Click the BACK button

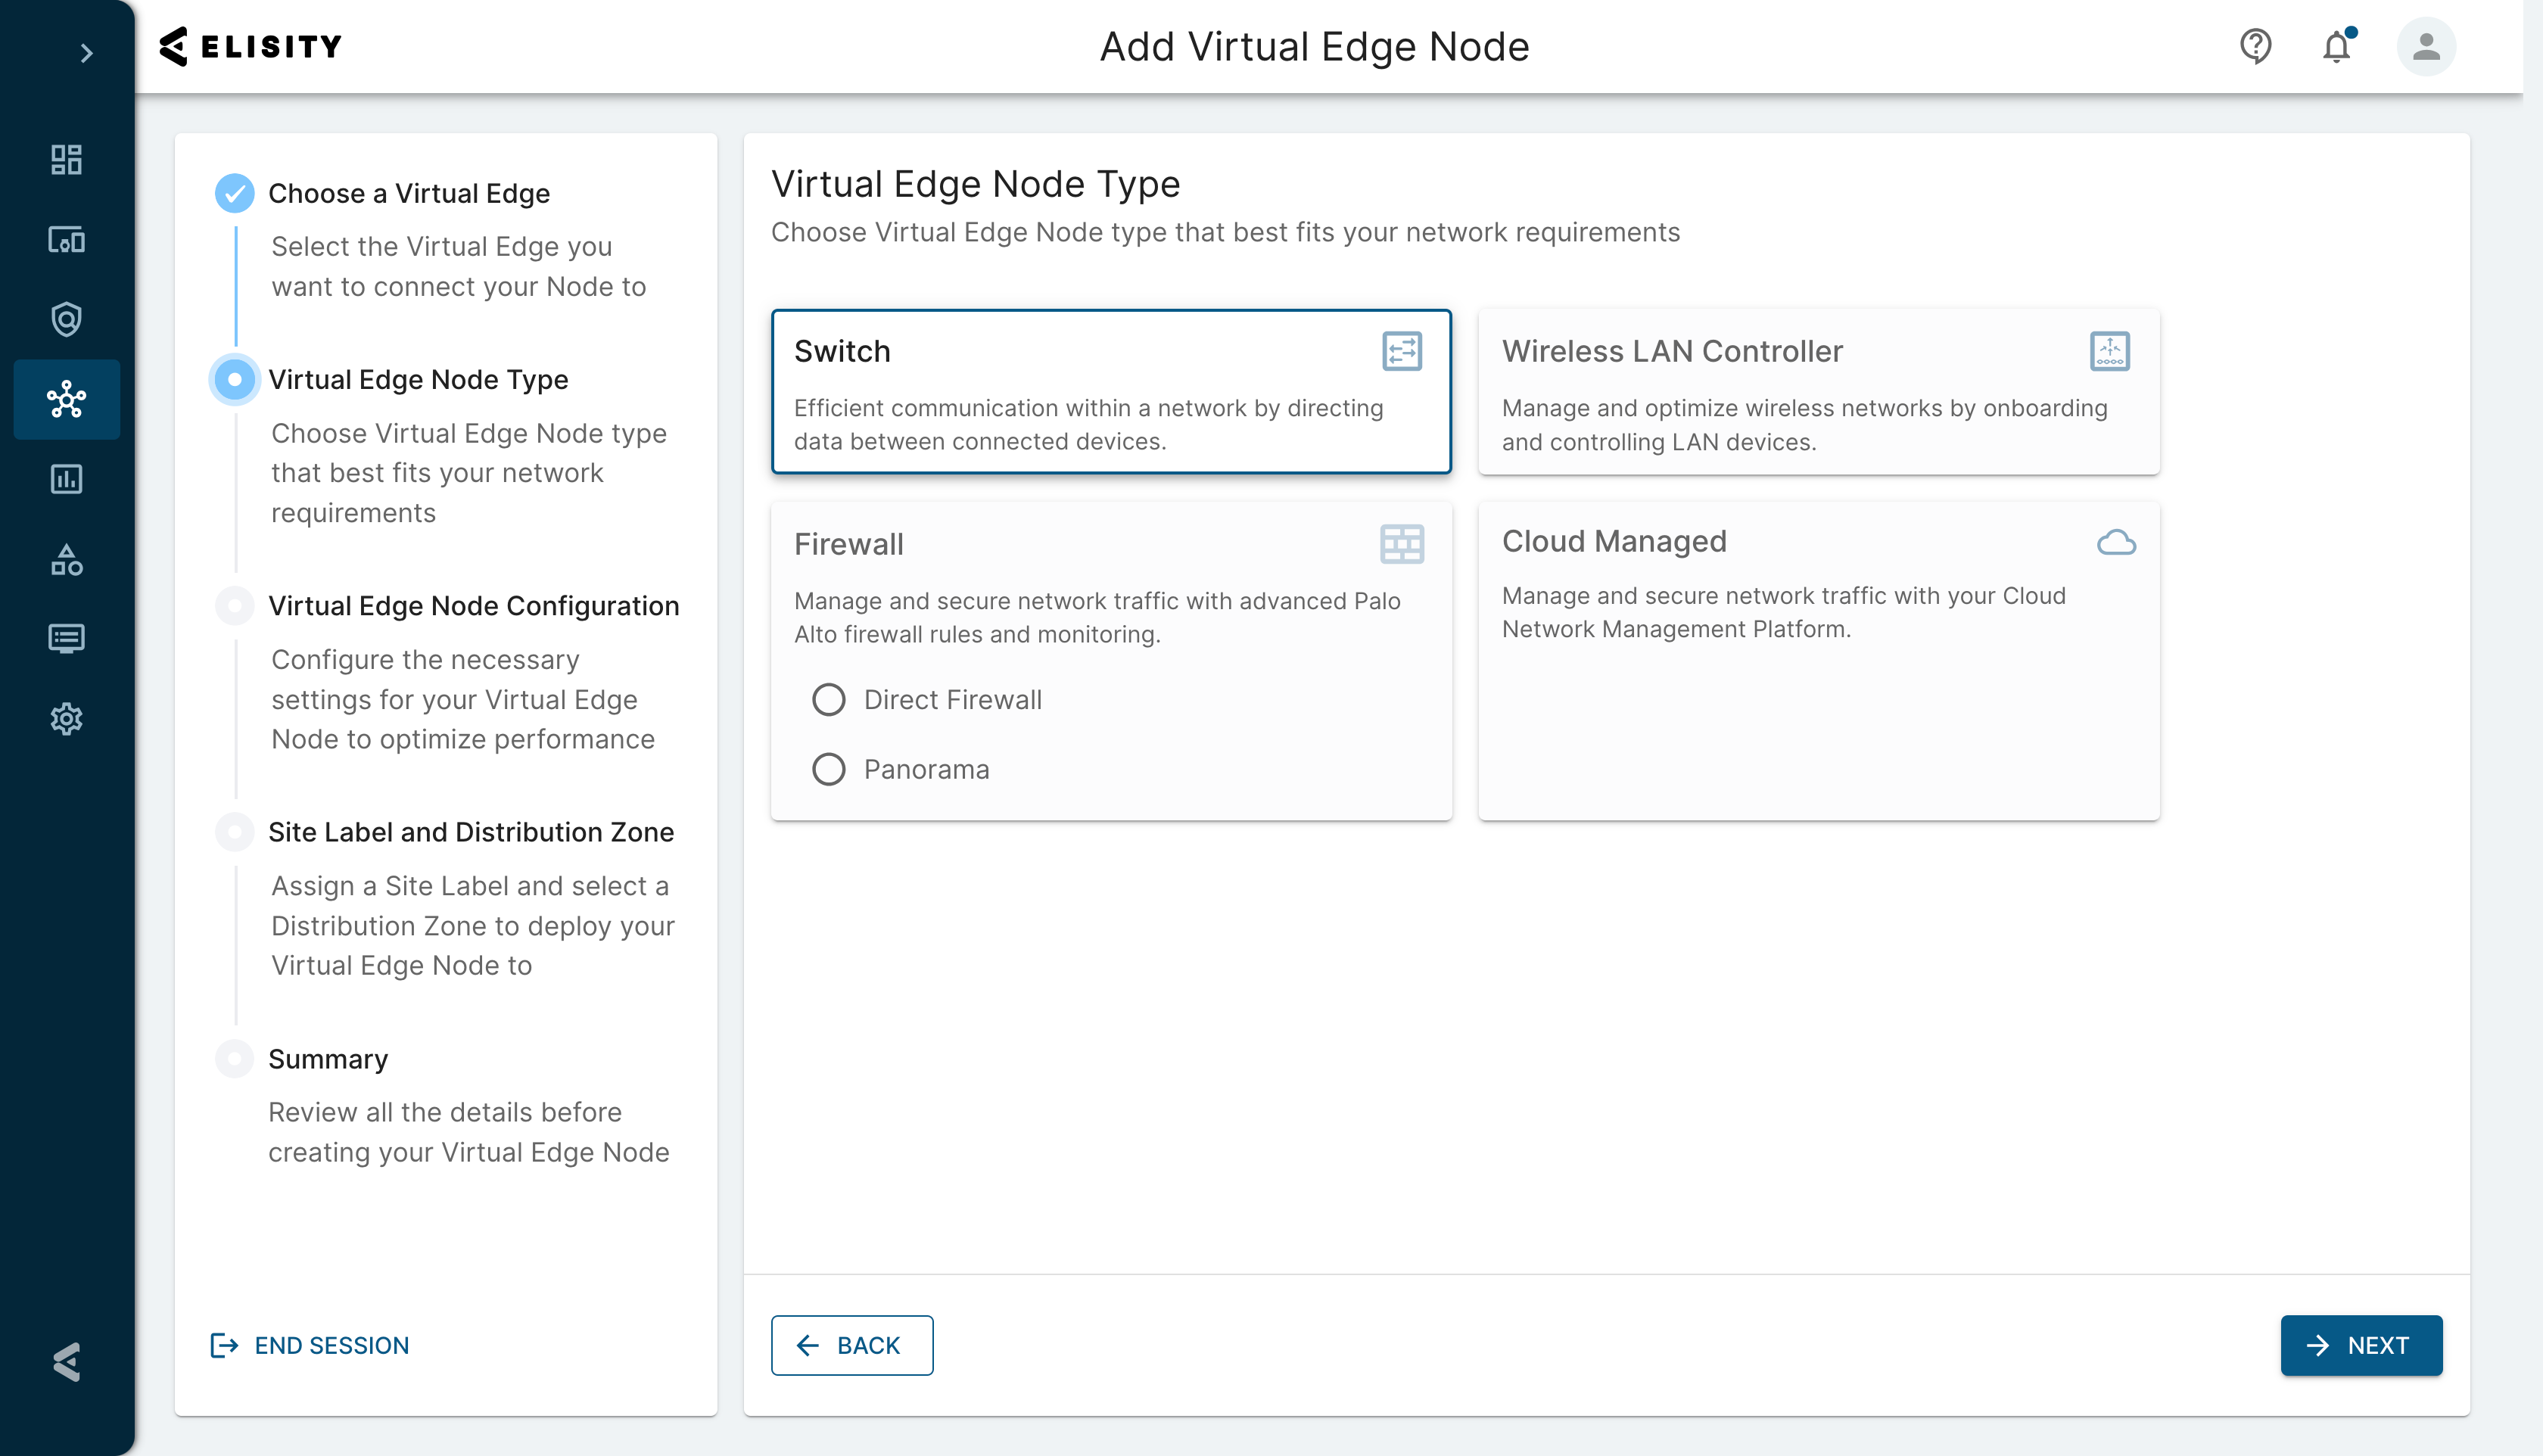click(x=852, y=1345)
